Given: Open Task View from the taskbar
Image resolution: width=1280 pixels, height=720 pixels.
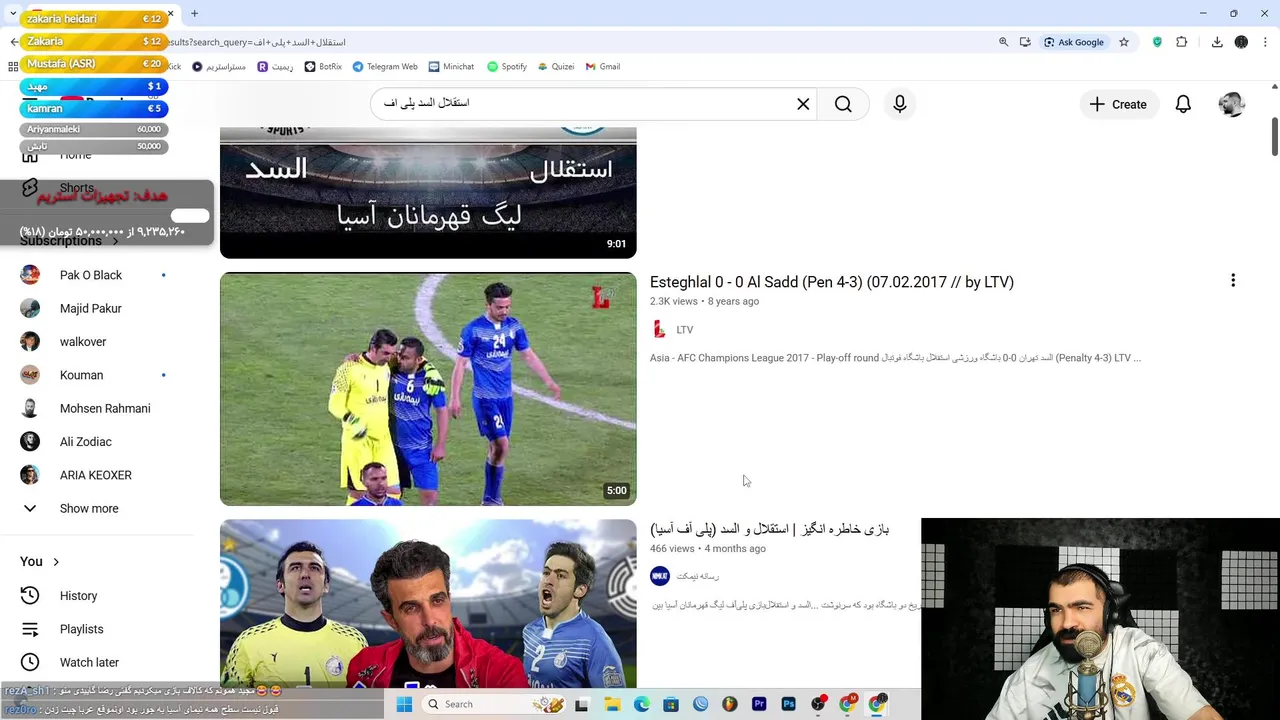Looking at the screenshot, I should pyautogui.click(x=582, y=704).
